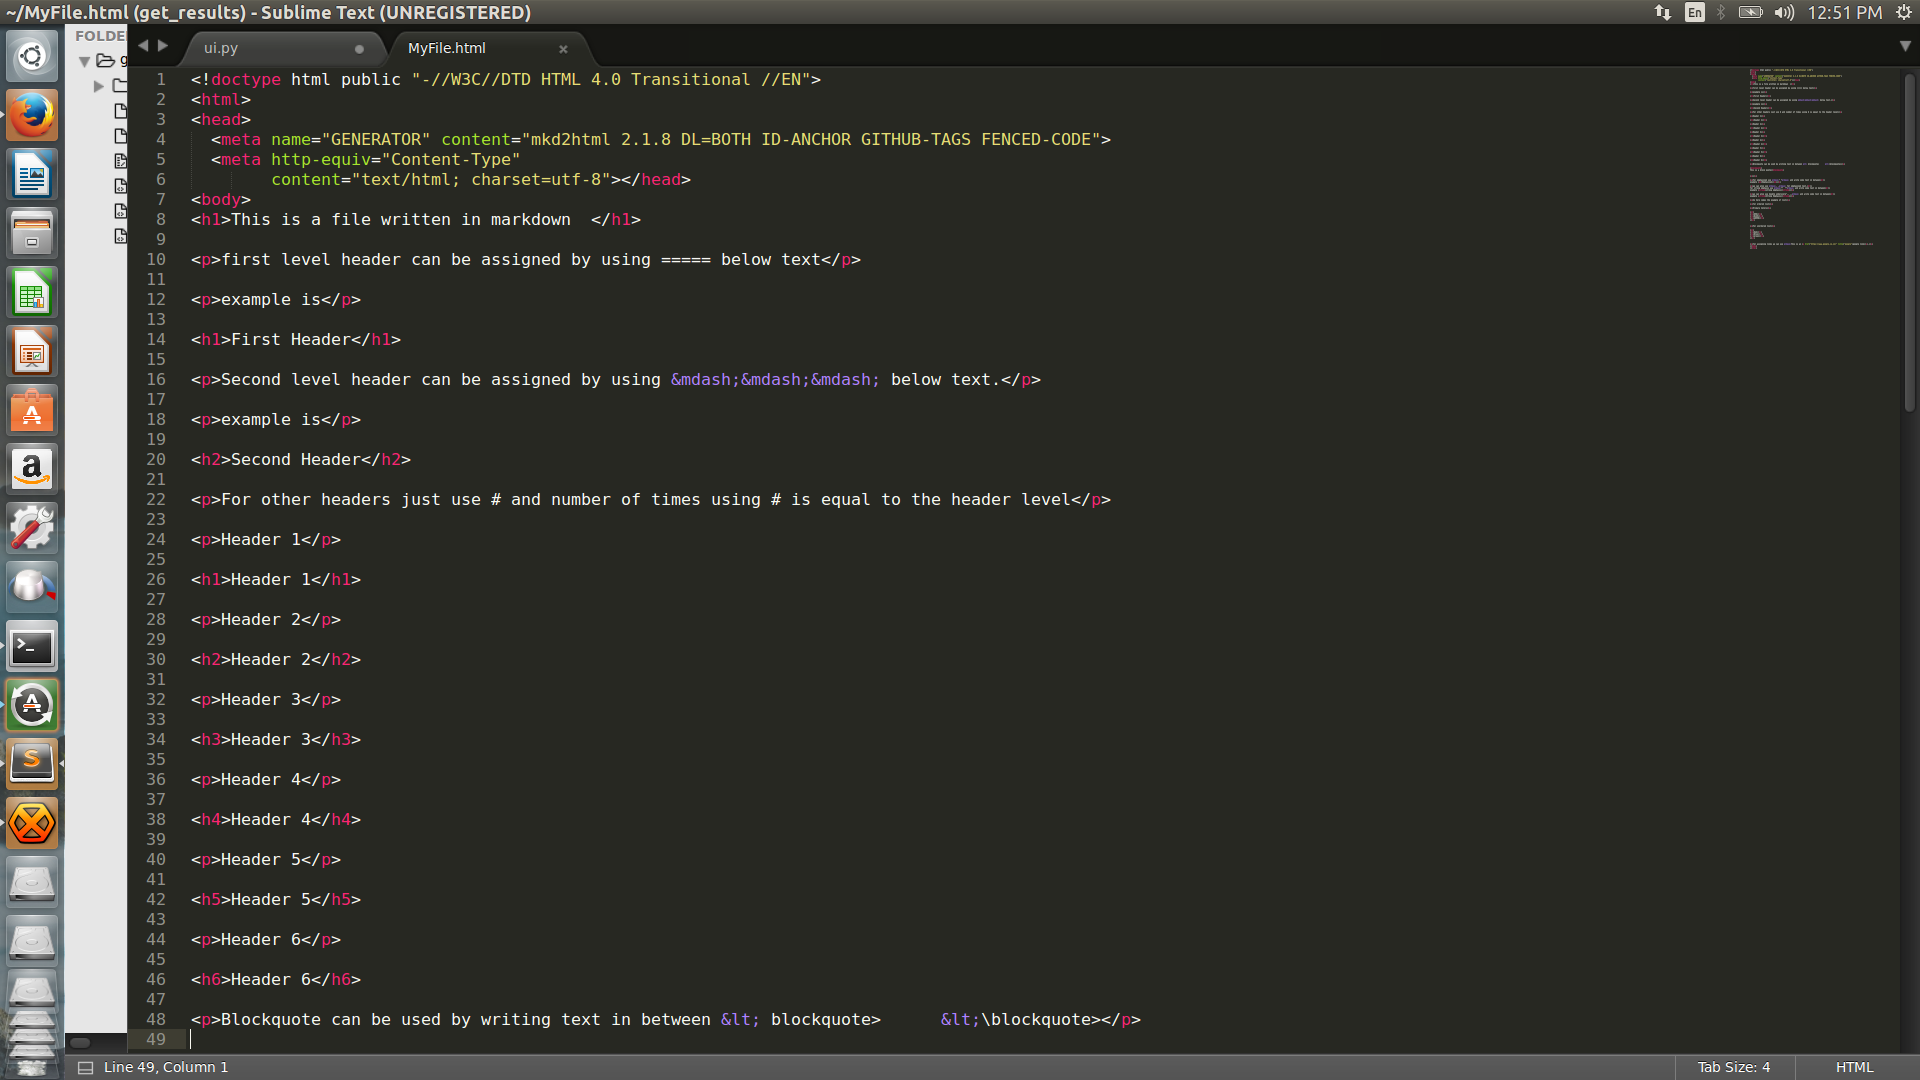Click FOLDERS heading in the sidebar

pyautogui.click(x=100, y=36)
